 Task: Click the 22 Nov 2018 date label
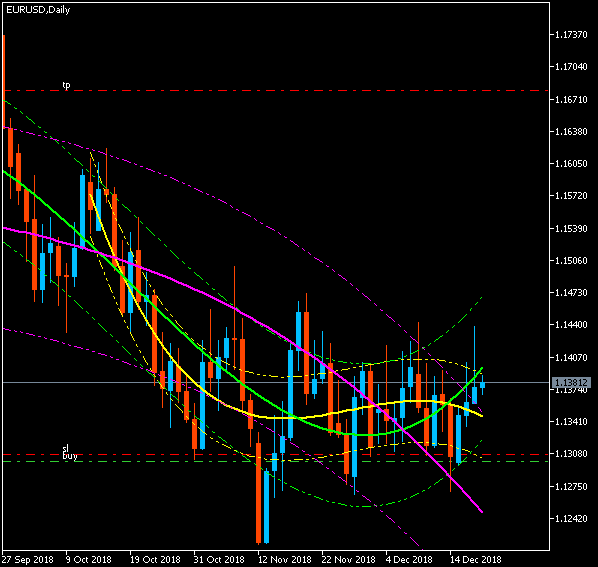click(x=349, y=560)
